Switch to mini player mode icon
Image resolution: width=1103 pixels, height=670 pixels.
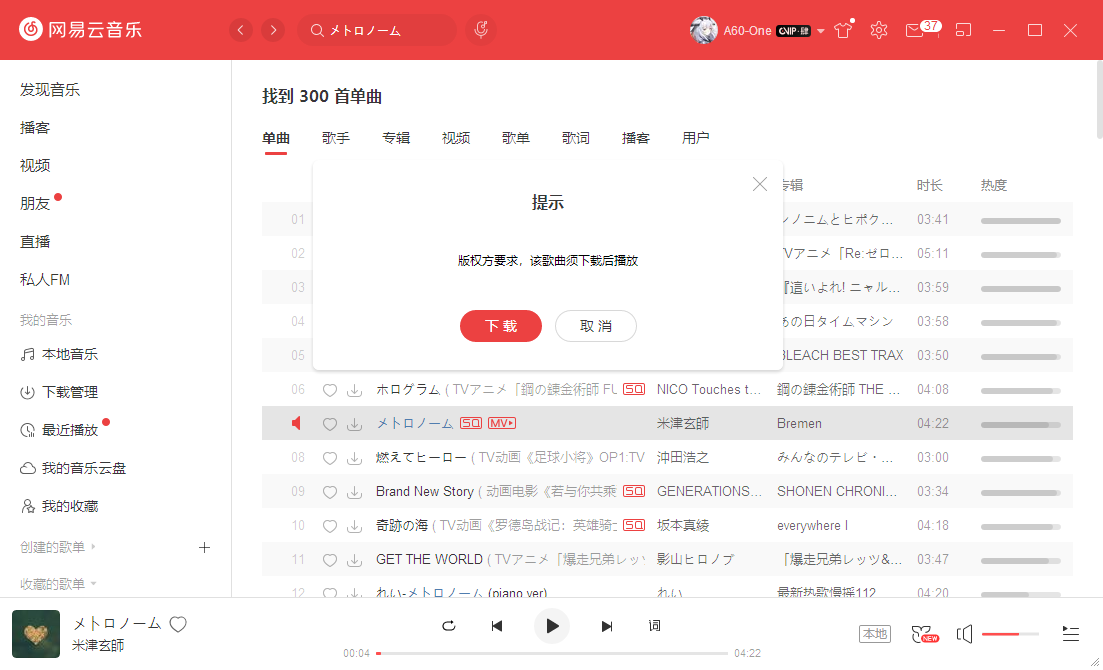[963, 30]
